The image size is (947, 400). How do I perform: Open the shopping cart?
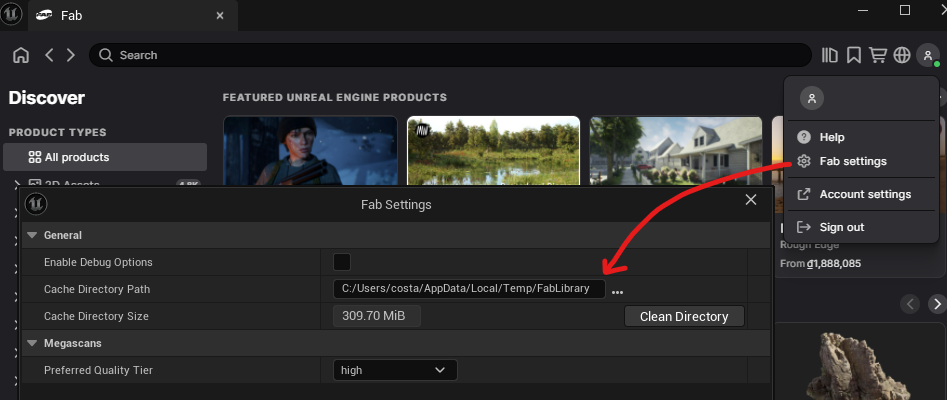(878, 55)
